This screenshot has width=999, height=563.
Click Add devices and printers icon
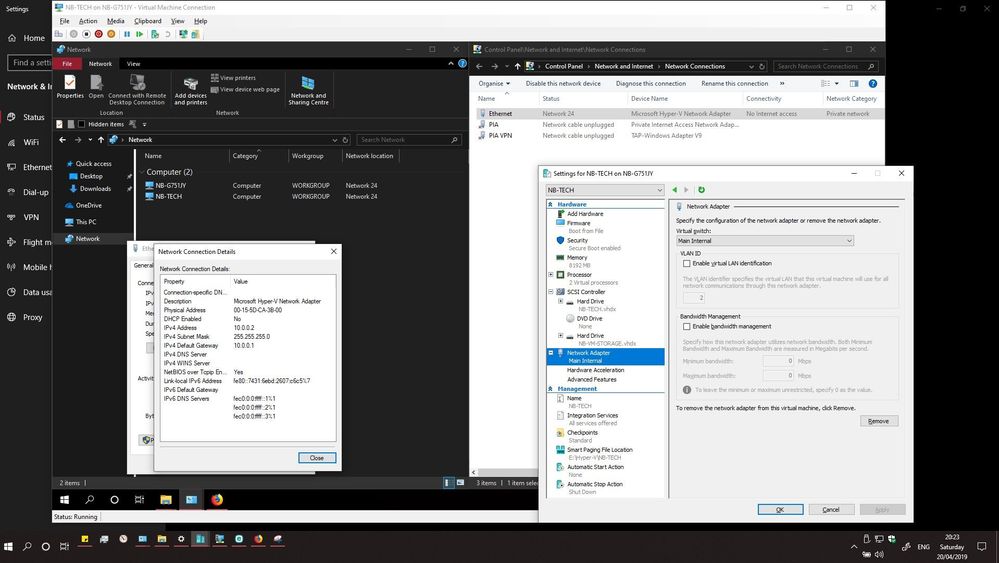pos(190,90)
